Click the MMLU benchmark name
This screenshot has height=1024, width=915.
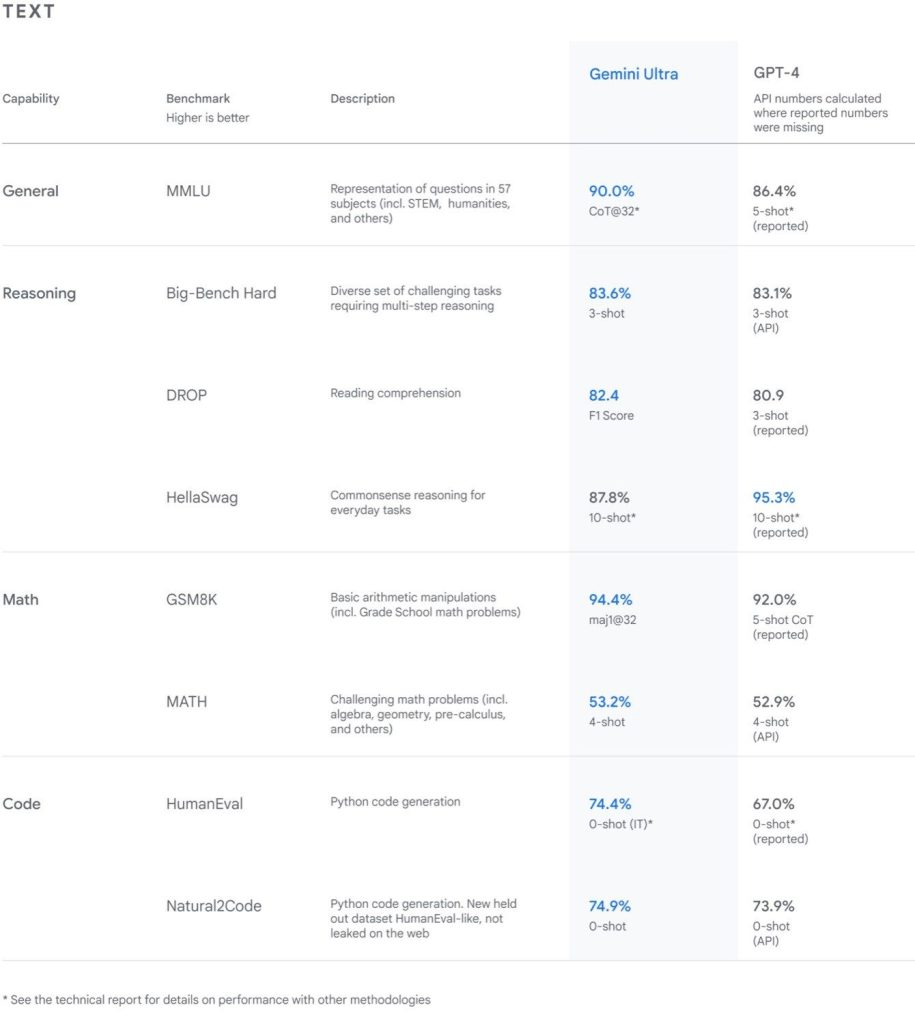187,191
